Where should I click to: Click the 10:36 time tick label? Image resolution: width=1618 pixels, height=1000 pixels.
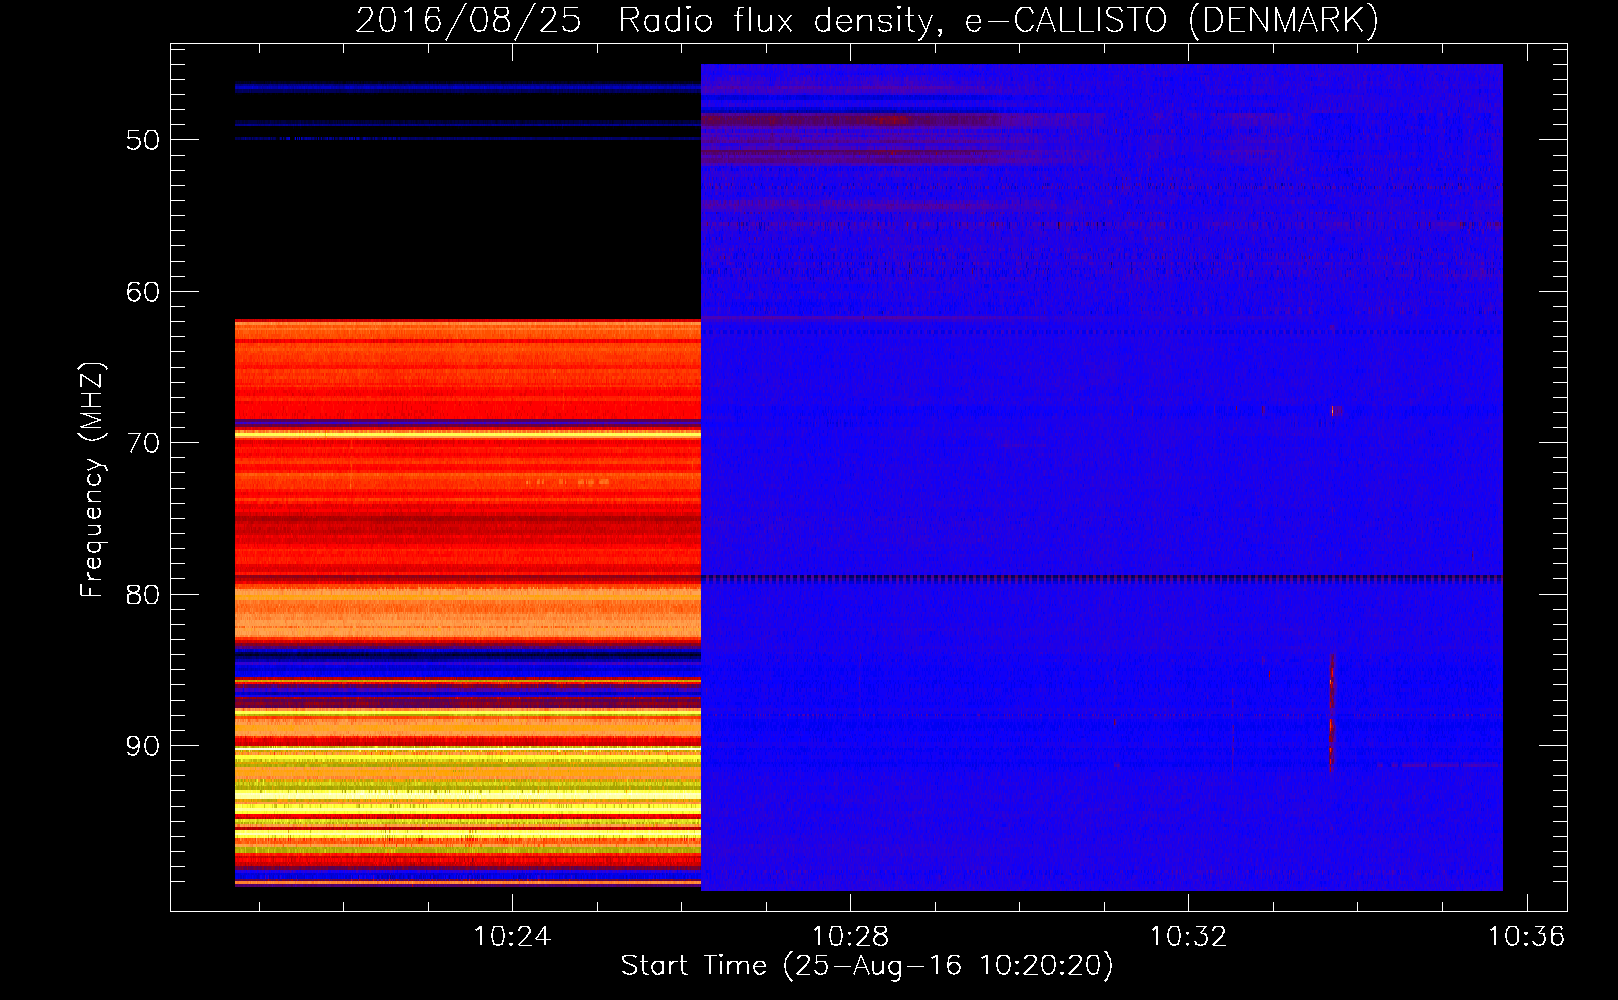point(1526,936)
